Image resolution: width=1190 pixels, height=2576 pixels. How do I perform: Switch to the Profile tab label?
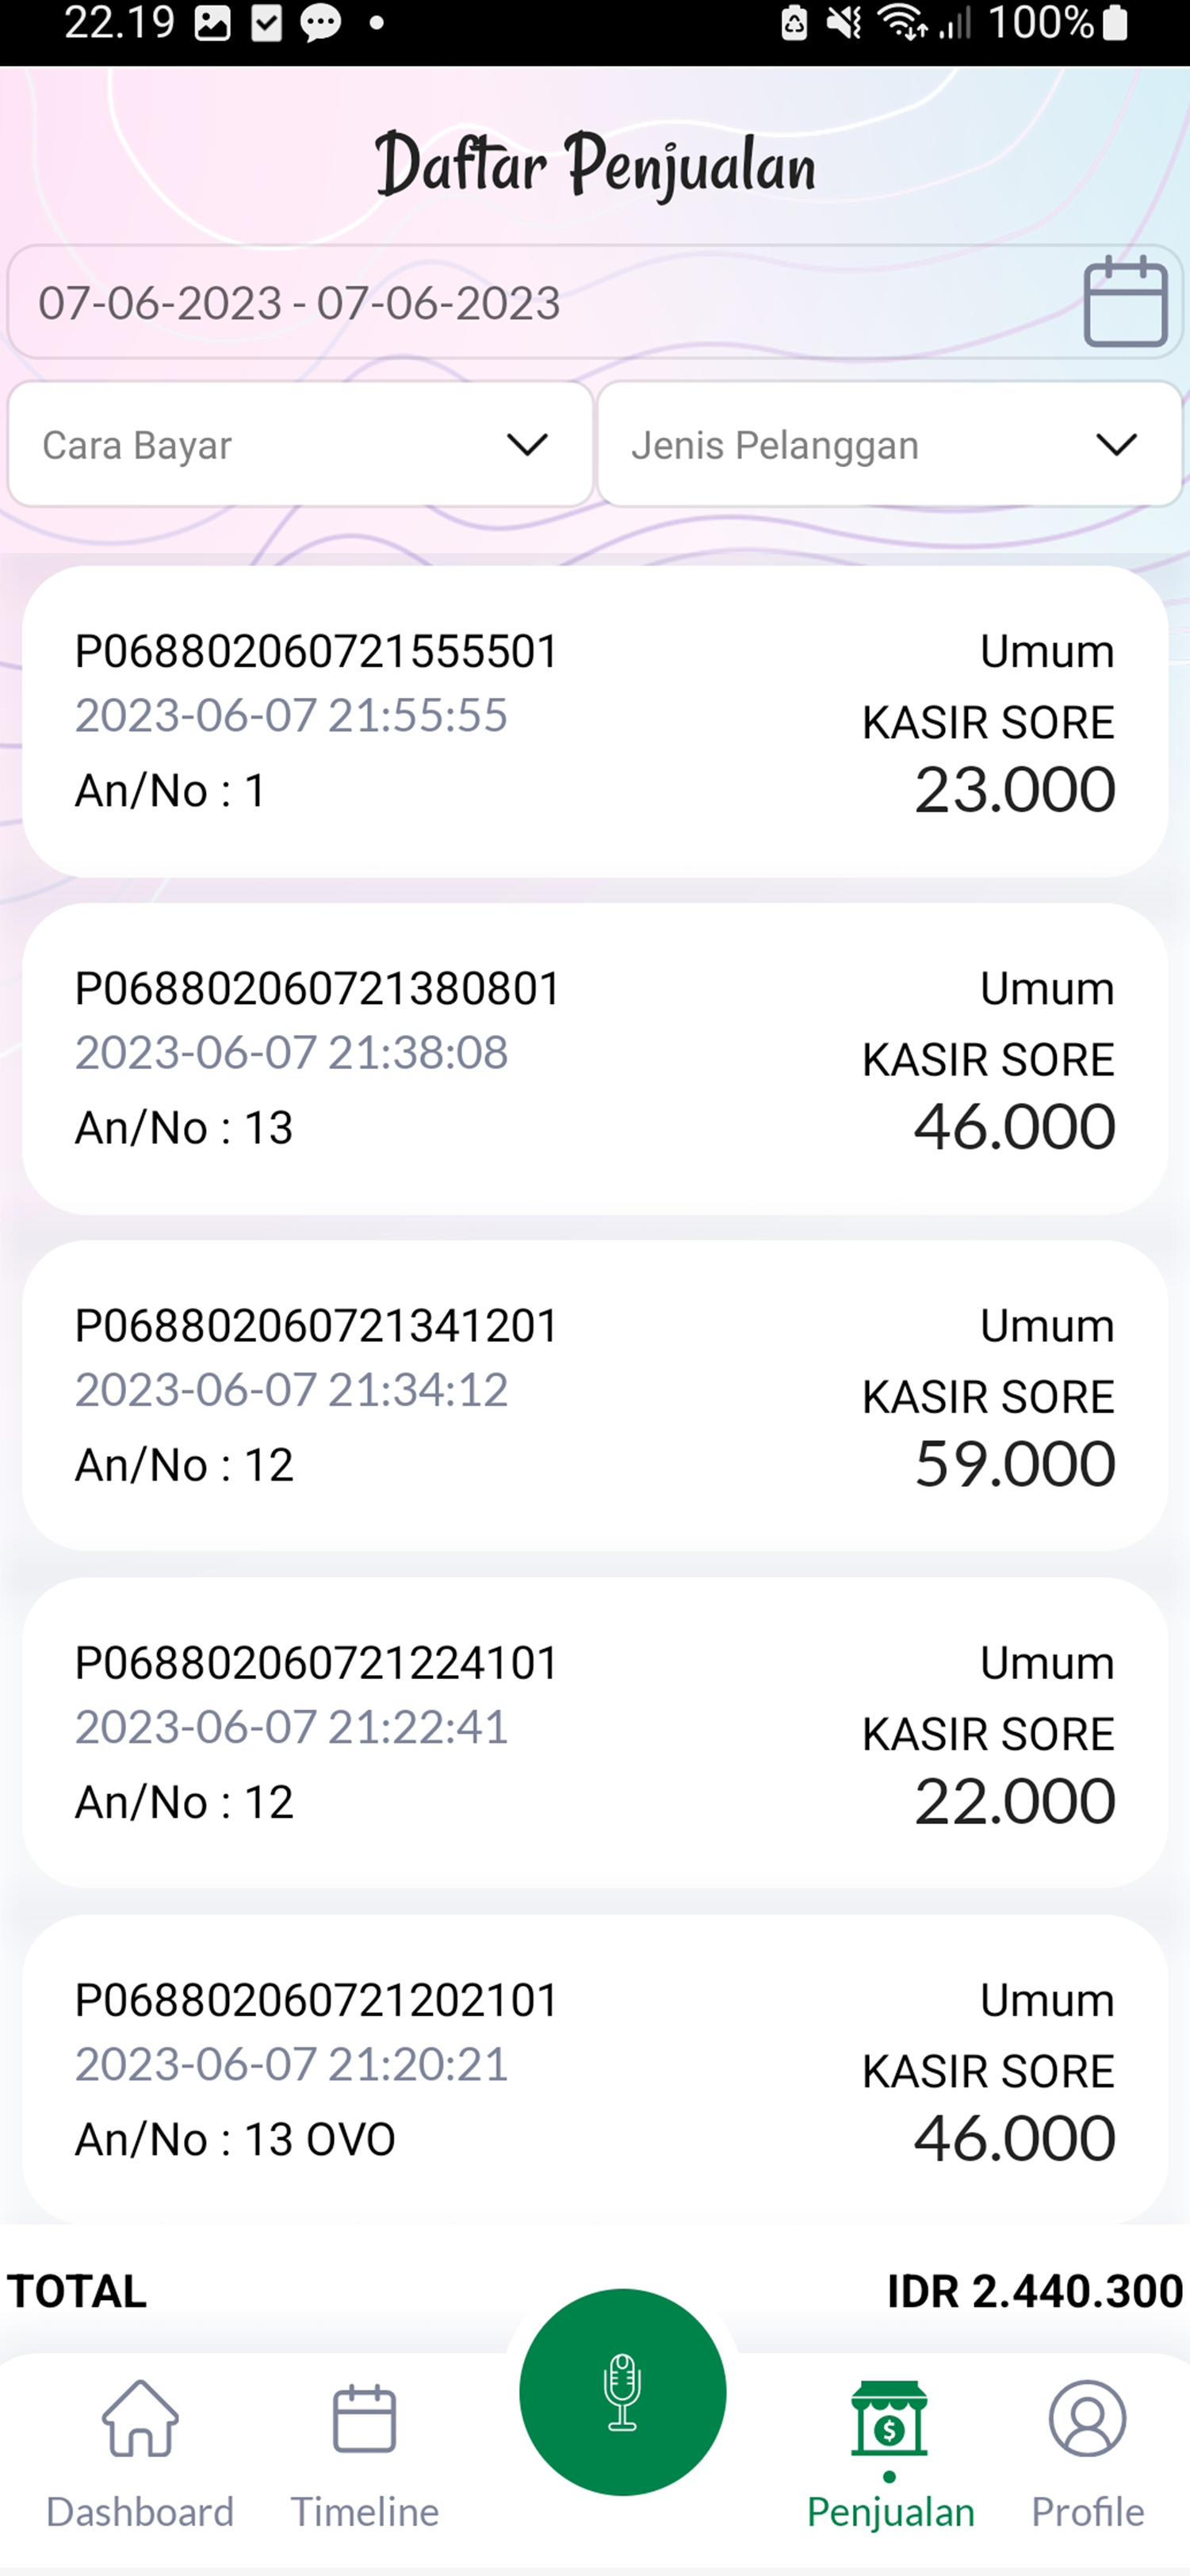point(1087,2511)
